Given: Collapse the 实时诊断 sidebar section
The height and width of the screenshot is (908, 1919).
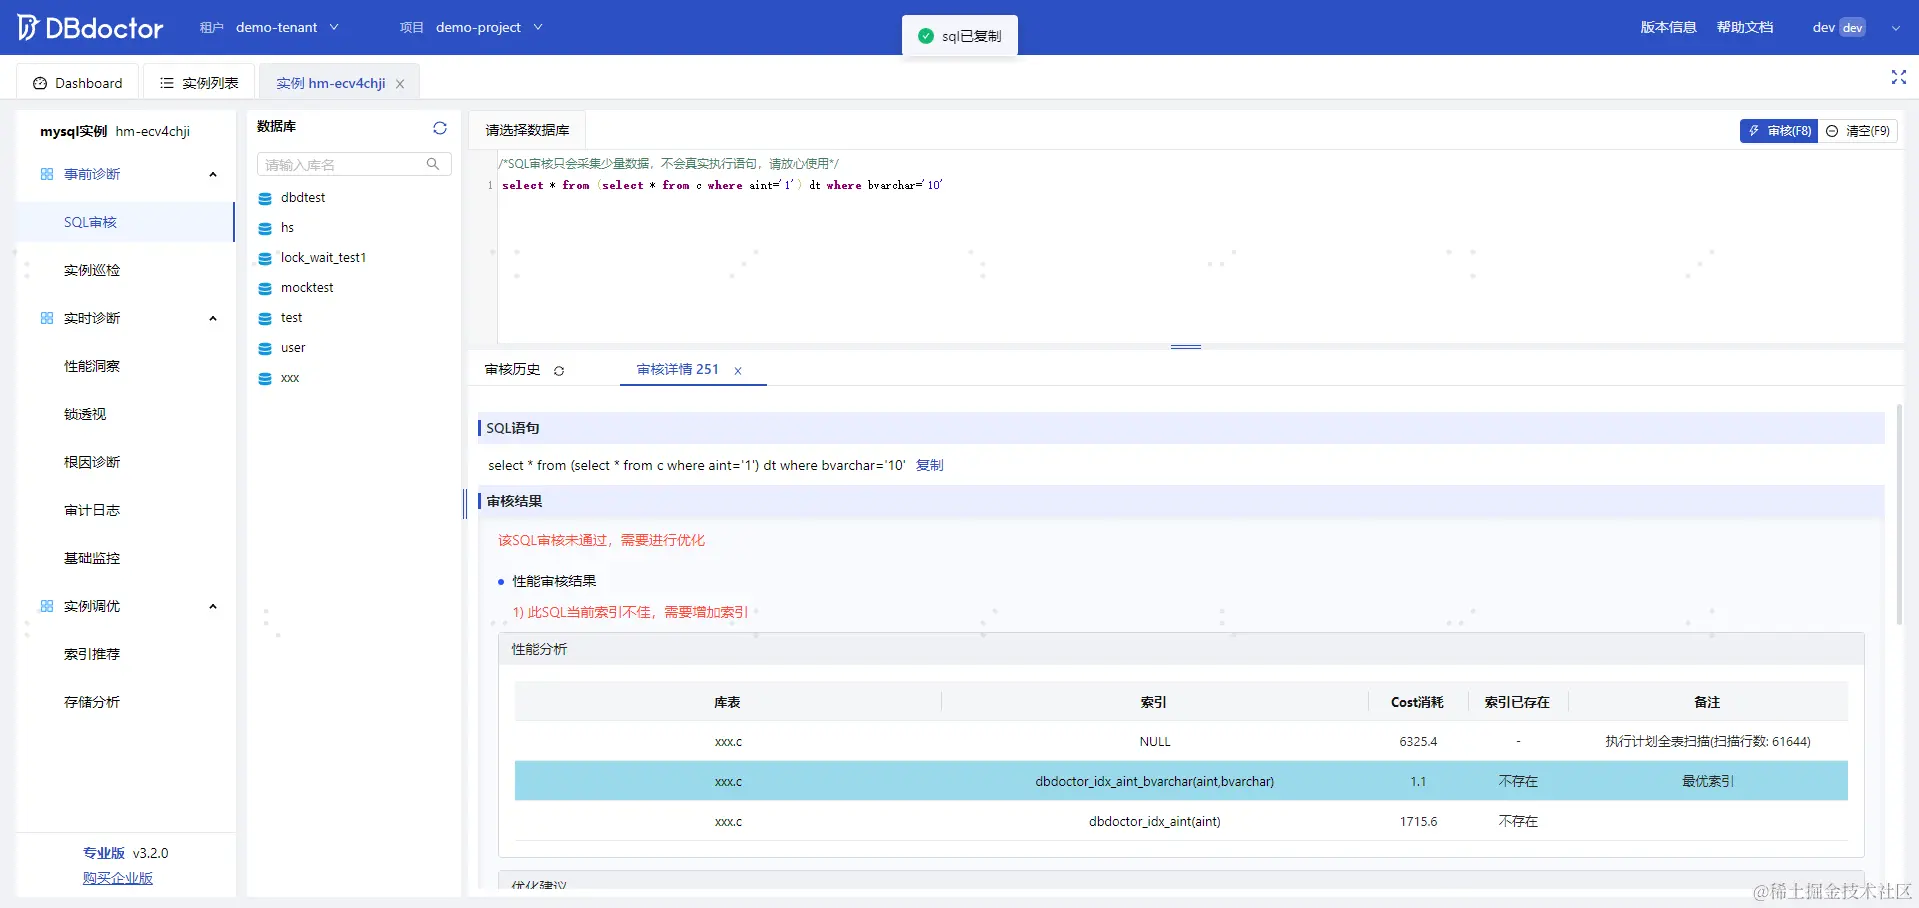Looking at the screenshot, I should point(212,318).
